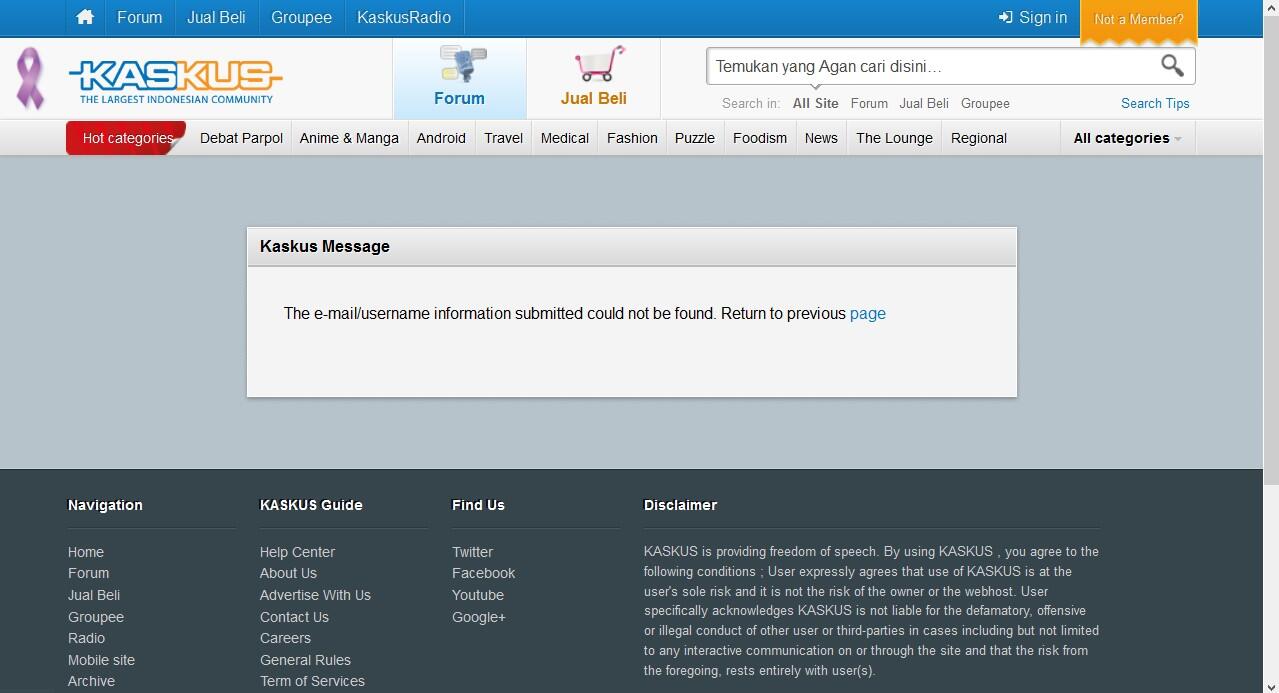Click the 'page' link in message
Screen dimensions: 1279x693
click(x=868, y=313)
